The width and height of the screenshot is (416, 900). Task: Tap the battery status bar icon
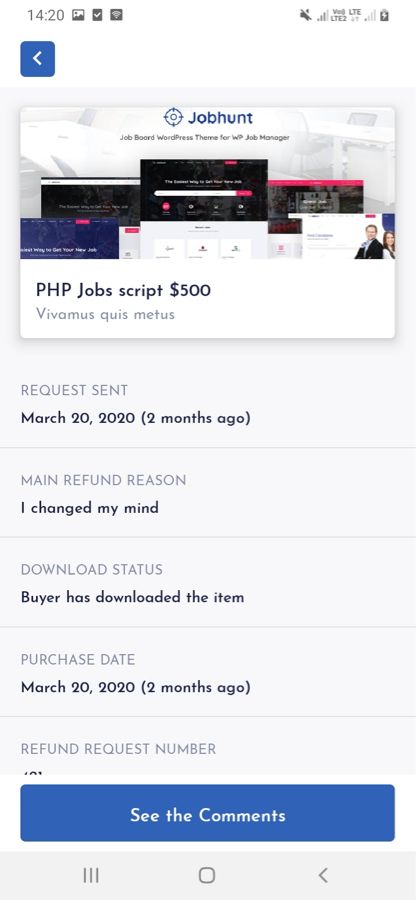[x=384, y=15]
